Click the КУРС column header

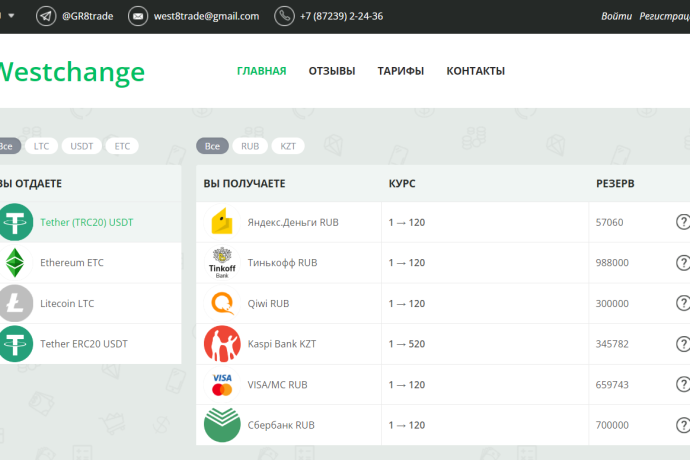tap(402, 184)
